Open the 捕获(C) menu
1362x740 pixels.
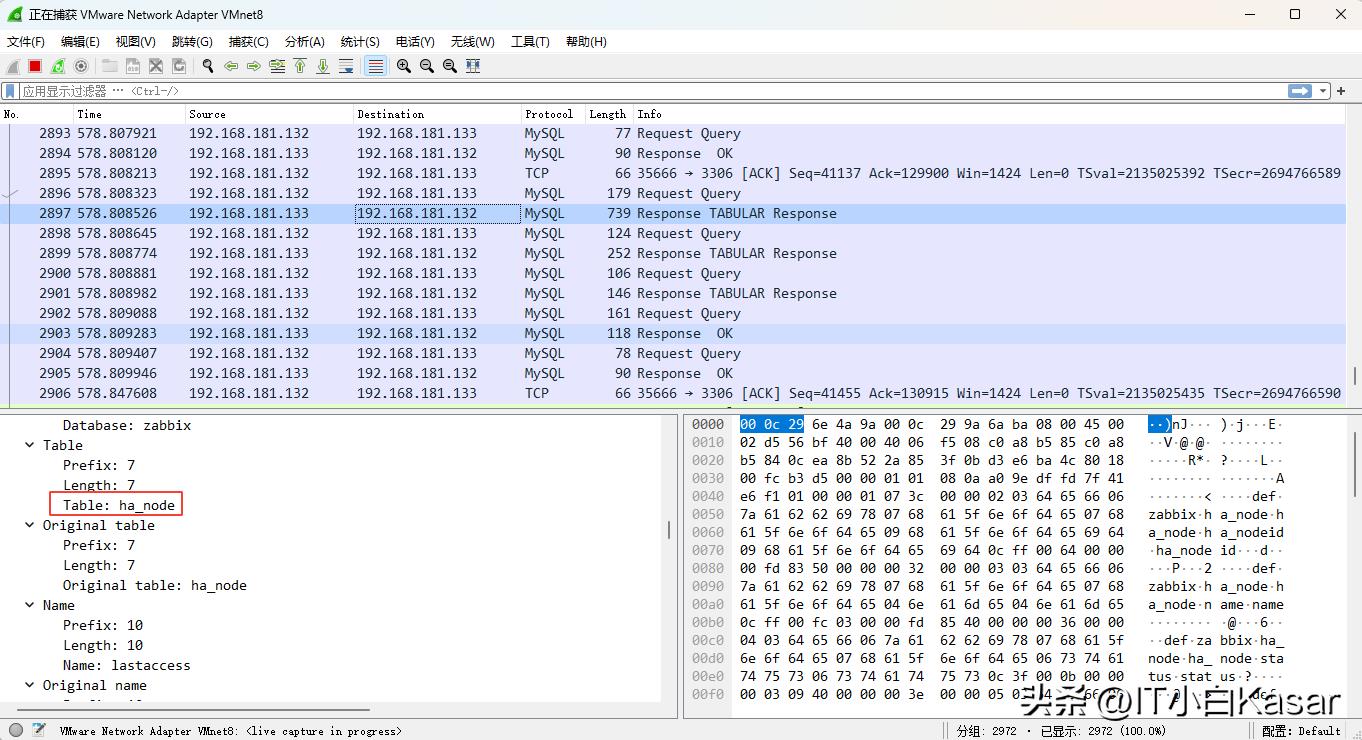[248, 42]
